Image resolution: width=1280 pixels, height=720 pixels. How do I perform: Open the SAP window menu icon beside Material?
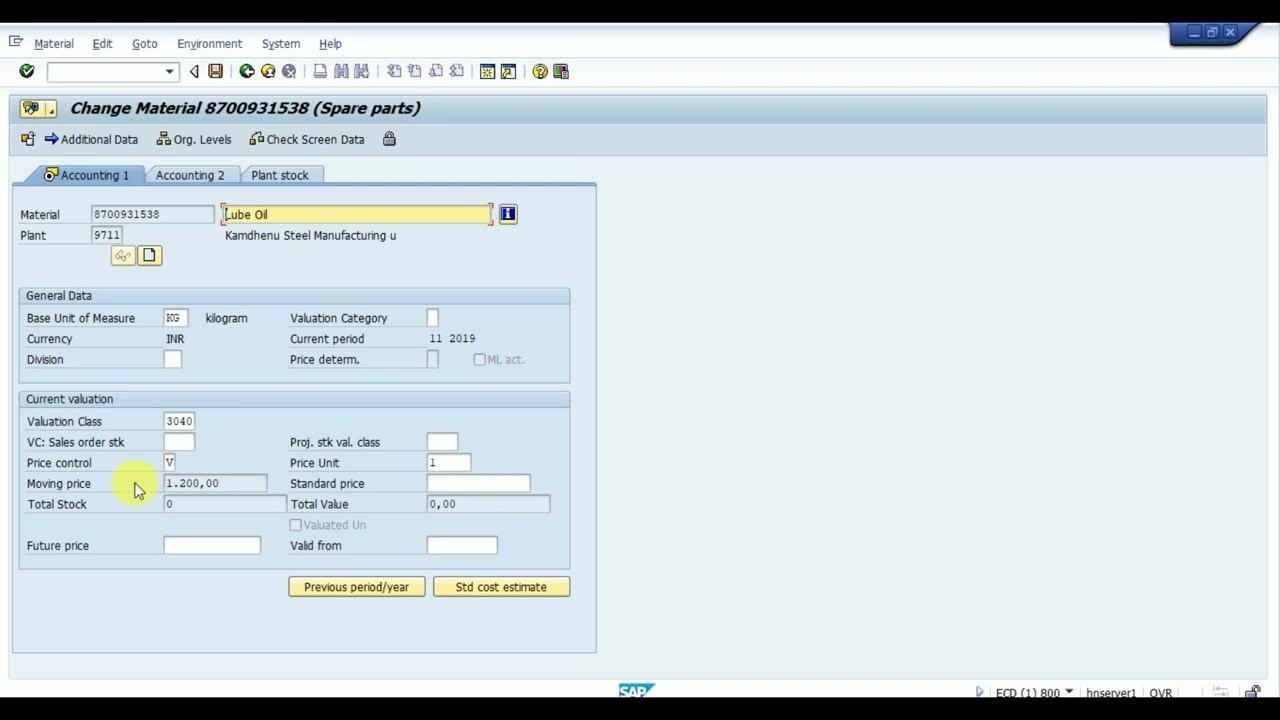click(x=16, y=42)
